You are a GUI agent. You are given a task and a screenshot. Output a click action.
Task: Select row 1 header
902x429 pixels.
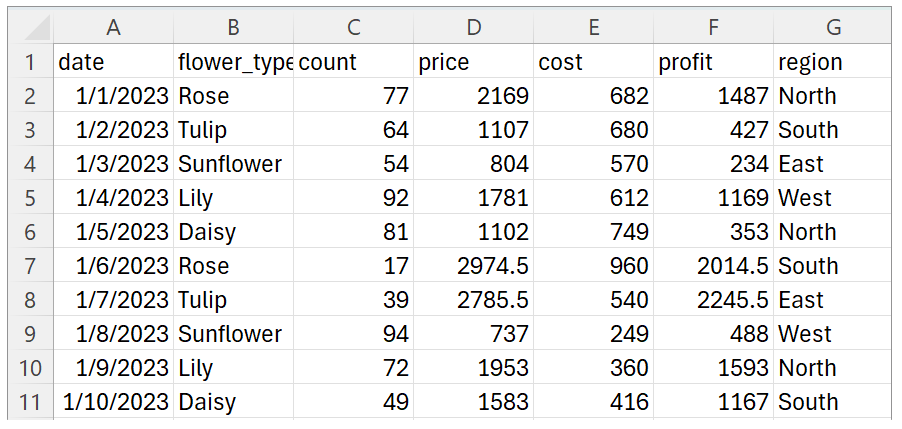[x=30, y=62]
